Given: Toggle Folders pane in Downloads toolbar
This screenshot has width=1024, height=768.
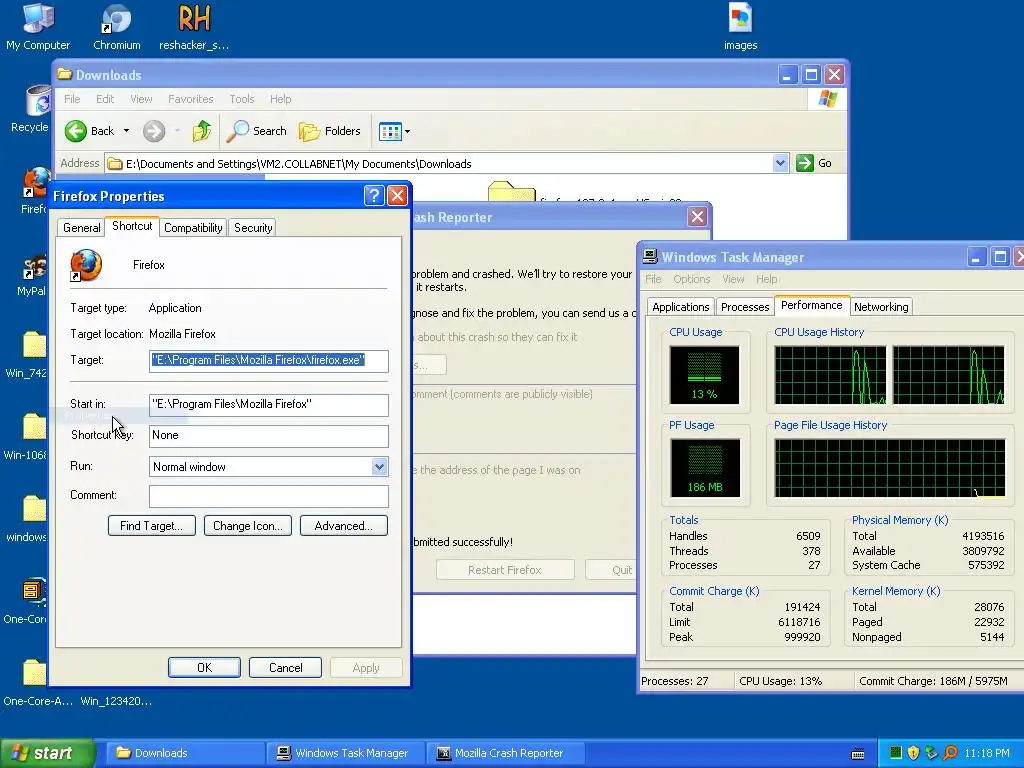Looking at the screenshot, I should point(330,131).
